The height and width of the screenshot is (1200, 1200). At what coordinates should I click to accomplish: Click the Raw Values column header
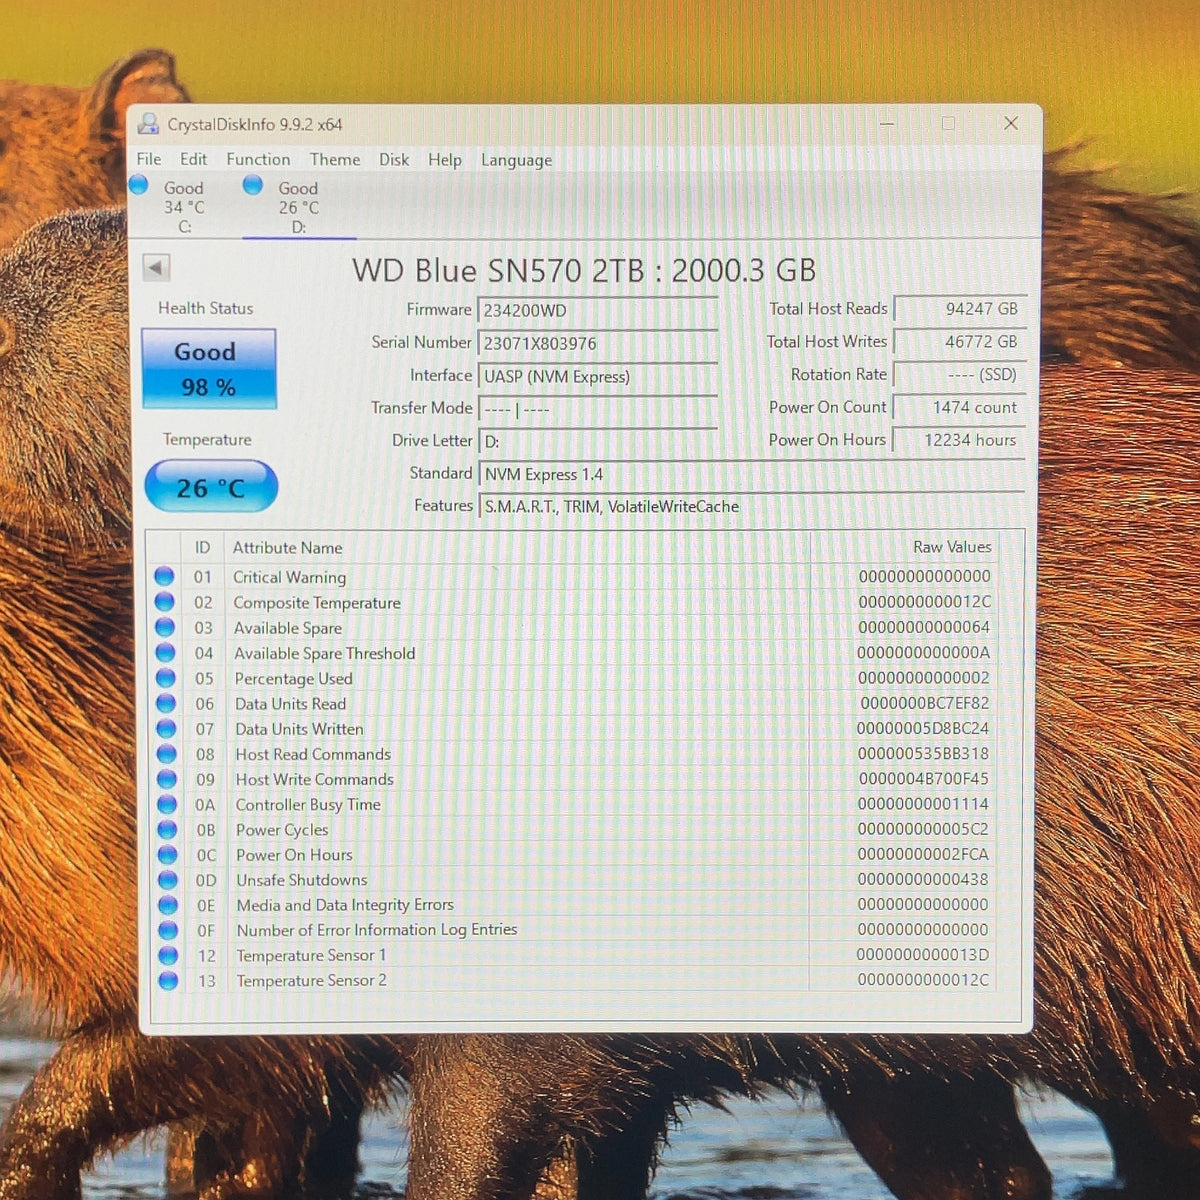tap(952, 547)
